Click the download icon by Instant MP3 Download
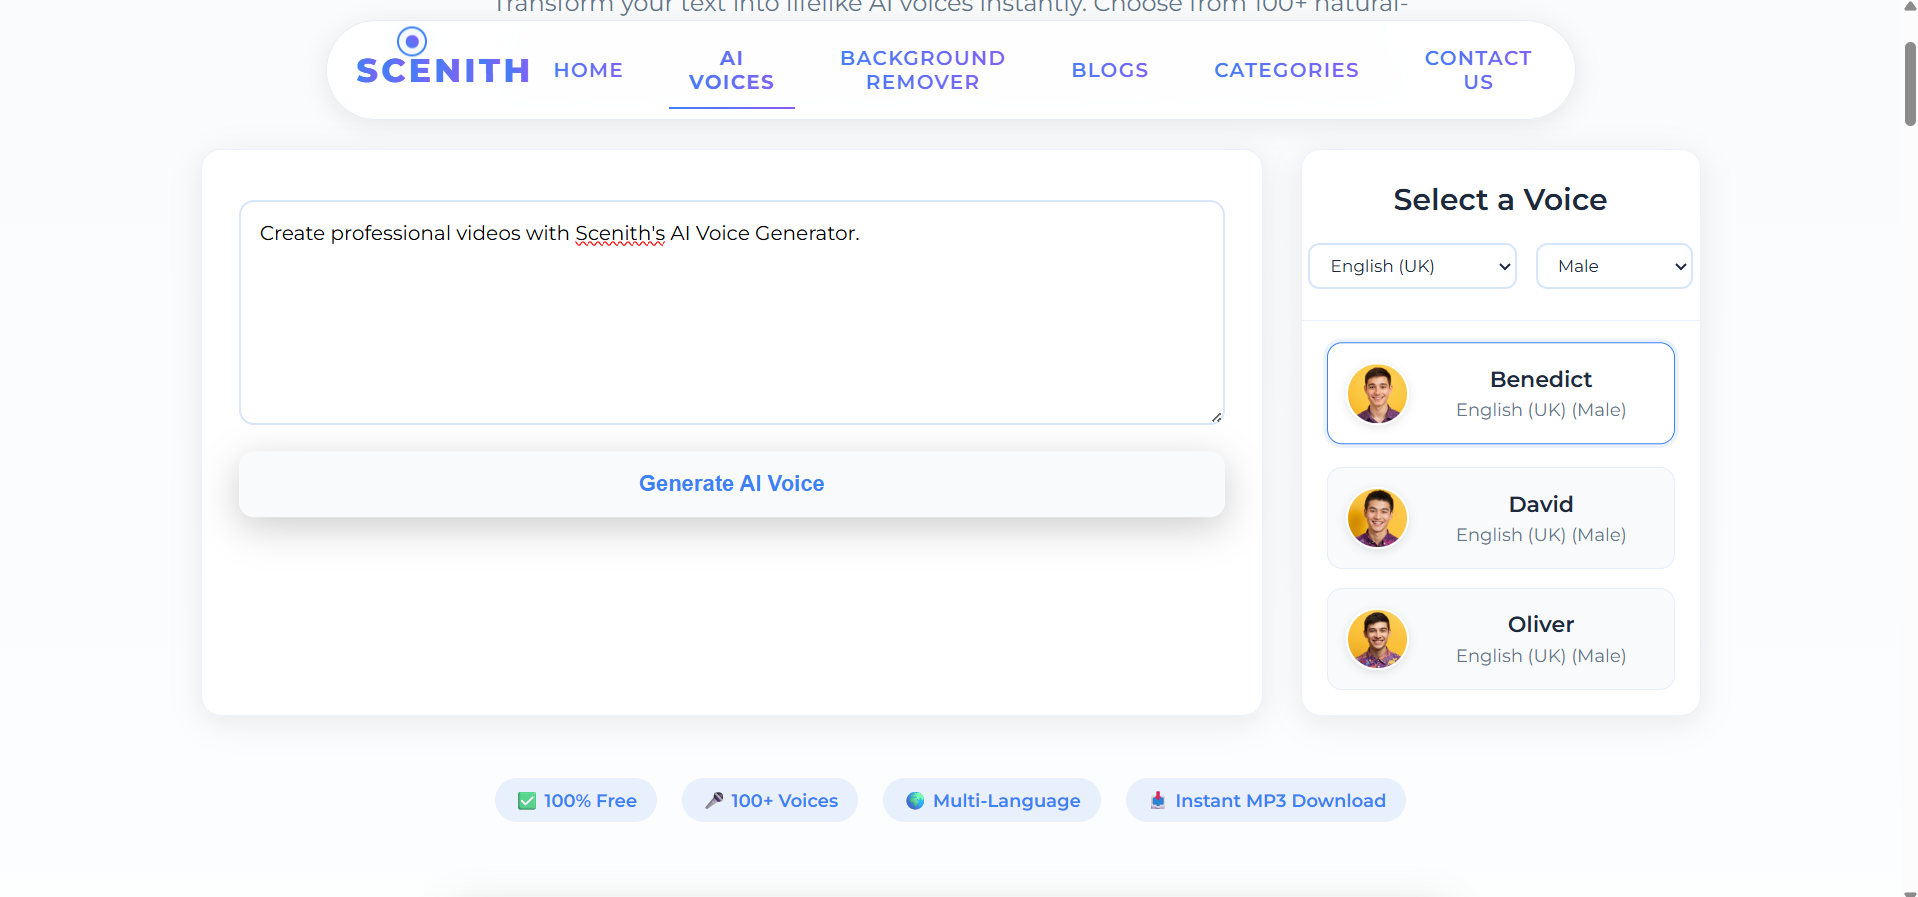1918x897 pixels. click(1157, 800)
